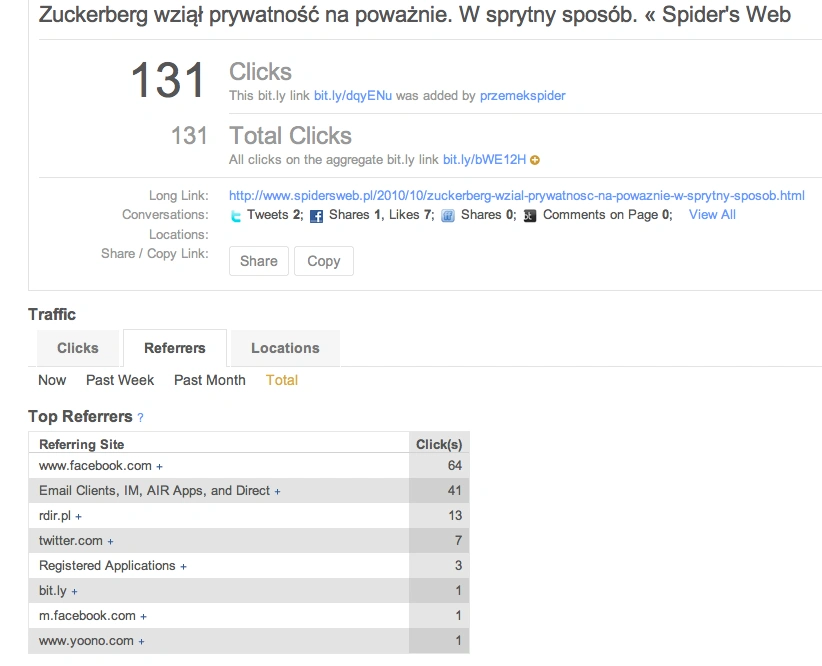822x666 pixels.
Task: Click the Twitter bird icon near Tweets
Action: 236,216
